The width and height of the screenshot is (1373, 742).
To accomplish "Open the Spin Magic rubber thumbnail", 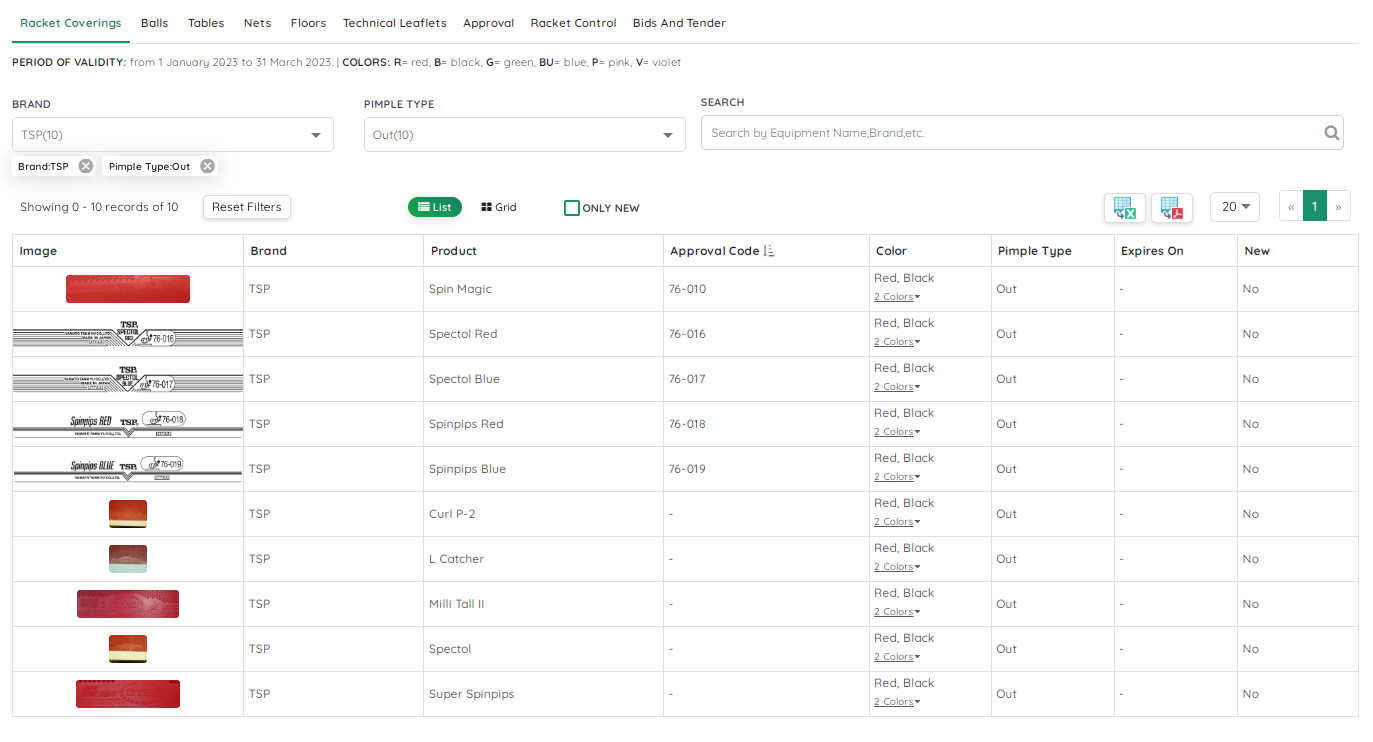I will point(128,289).
